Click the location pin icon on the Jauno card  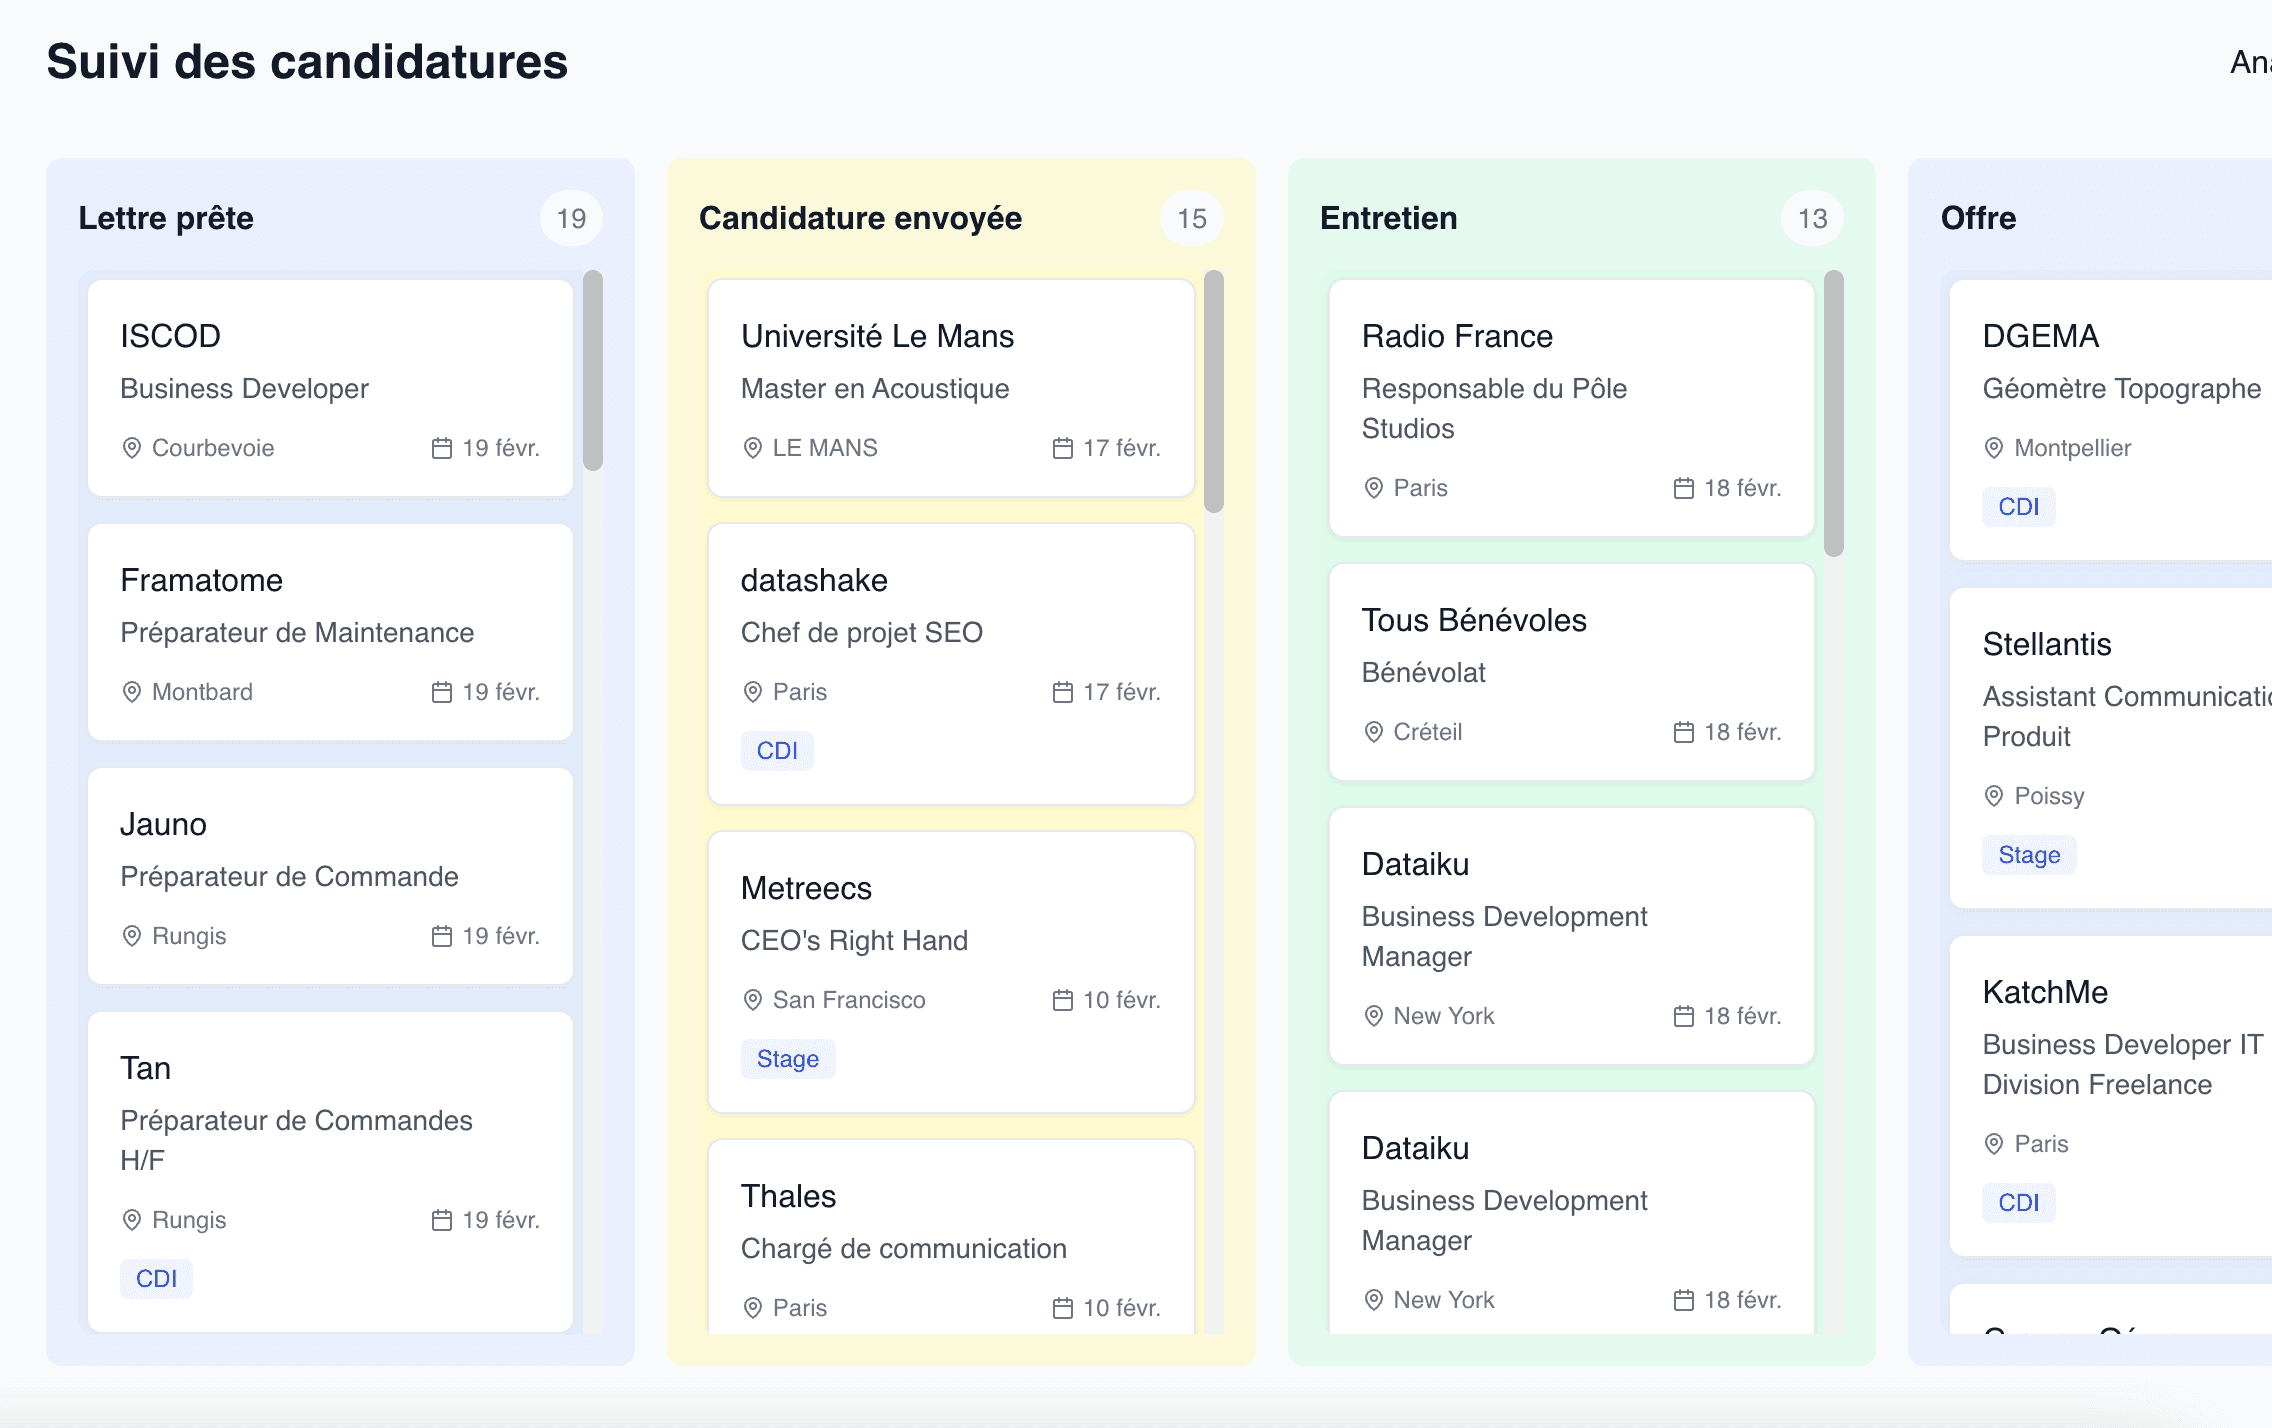131,936
